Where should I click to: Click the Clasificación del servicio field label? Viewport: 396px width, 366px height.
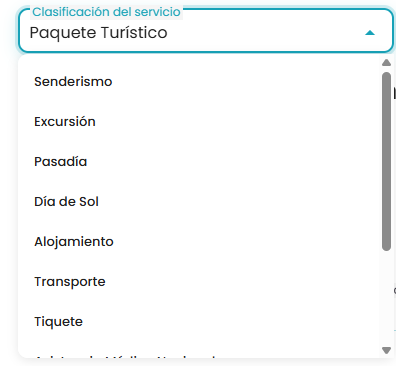click(x=106, y=12)
